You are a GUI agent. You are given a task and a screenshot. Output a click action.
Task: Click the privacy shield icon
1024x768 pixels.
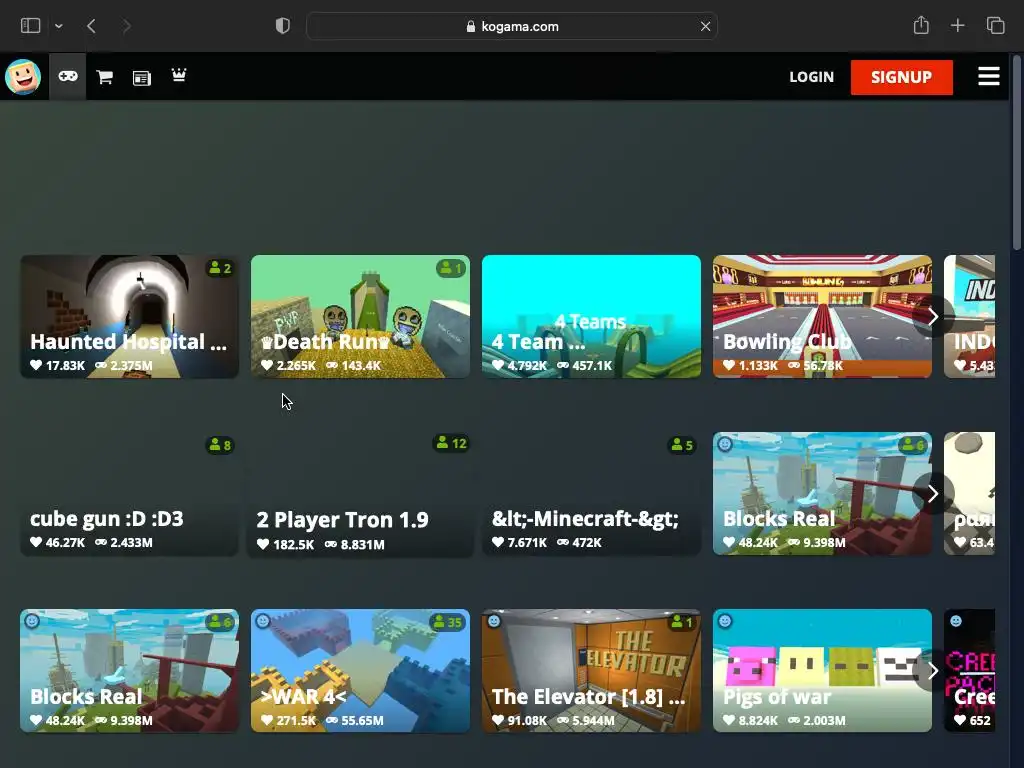tap(282, 26)
